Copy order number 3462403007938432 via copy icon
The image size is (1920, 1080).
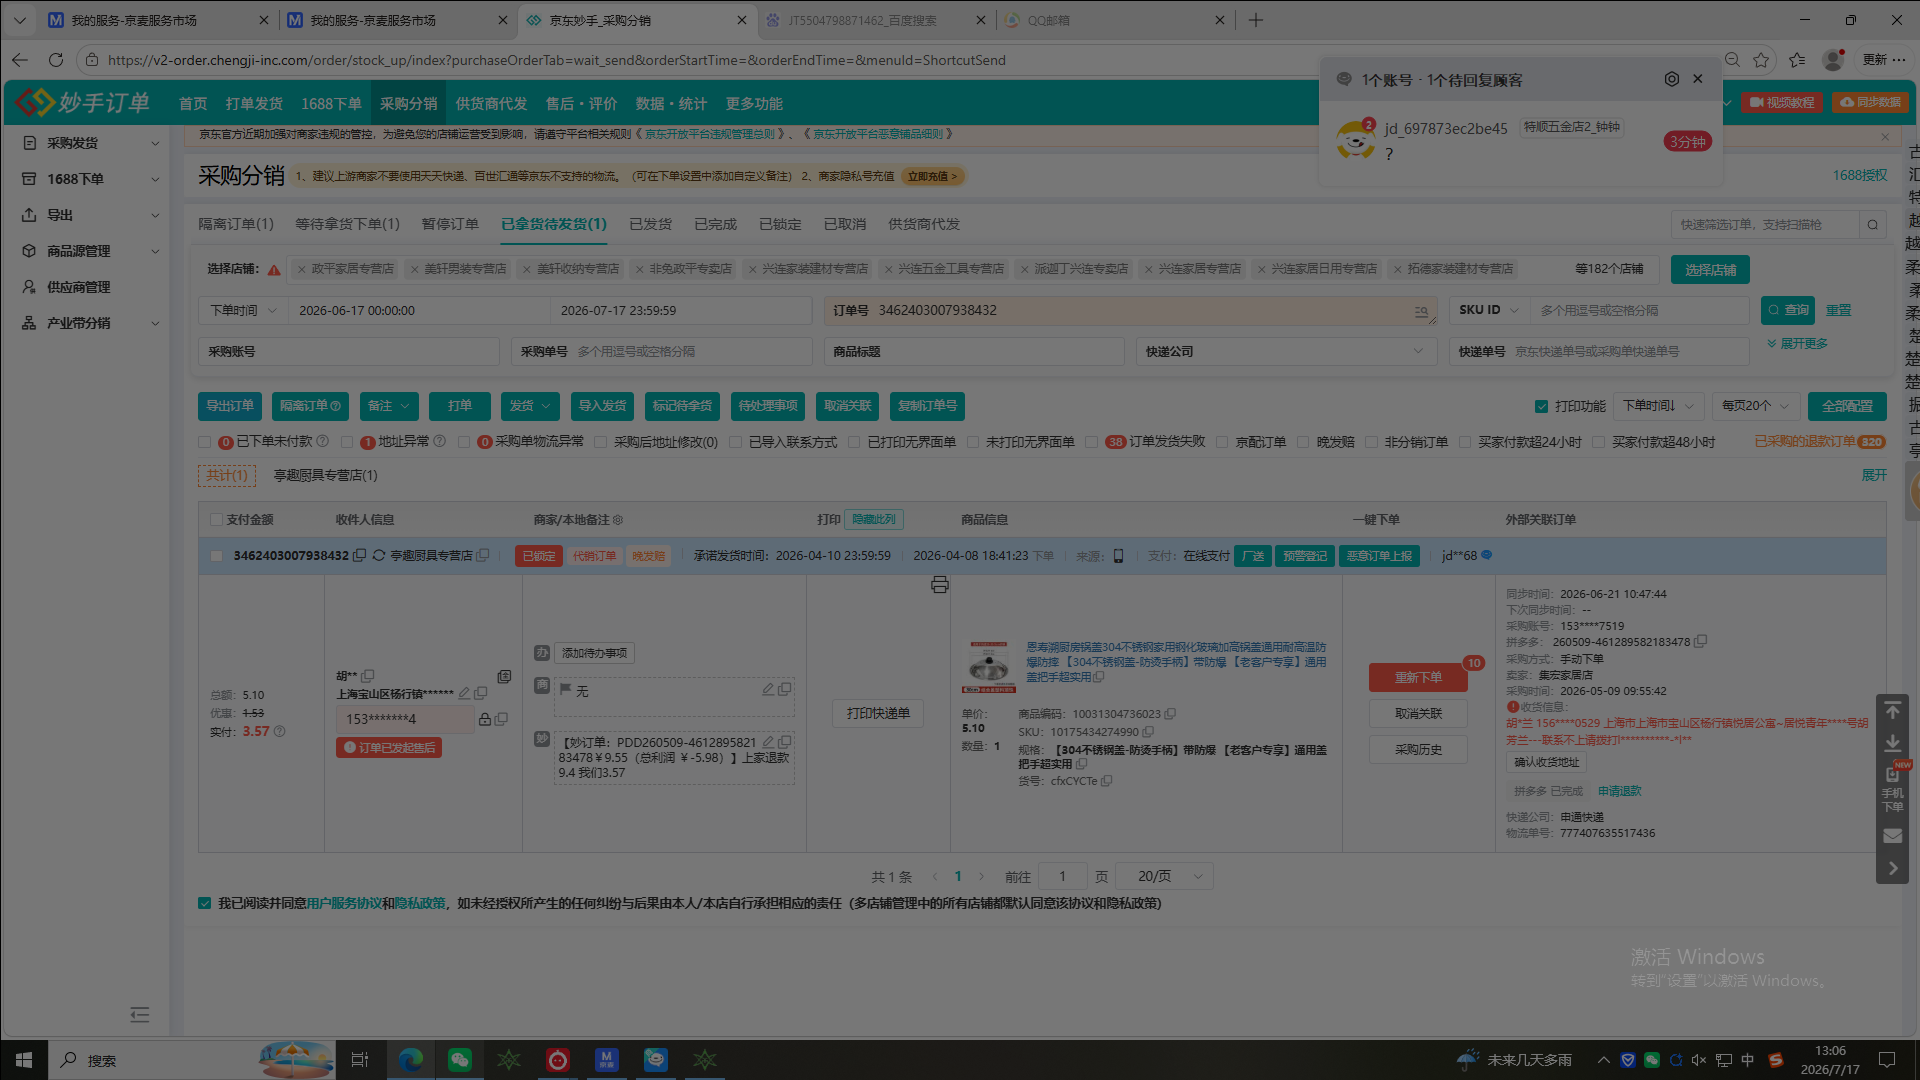pos(359,556)
